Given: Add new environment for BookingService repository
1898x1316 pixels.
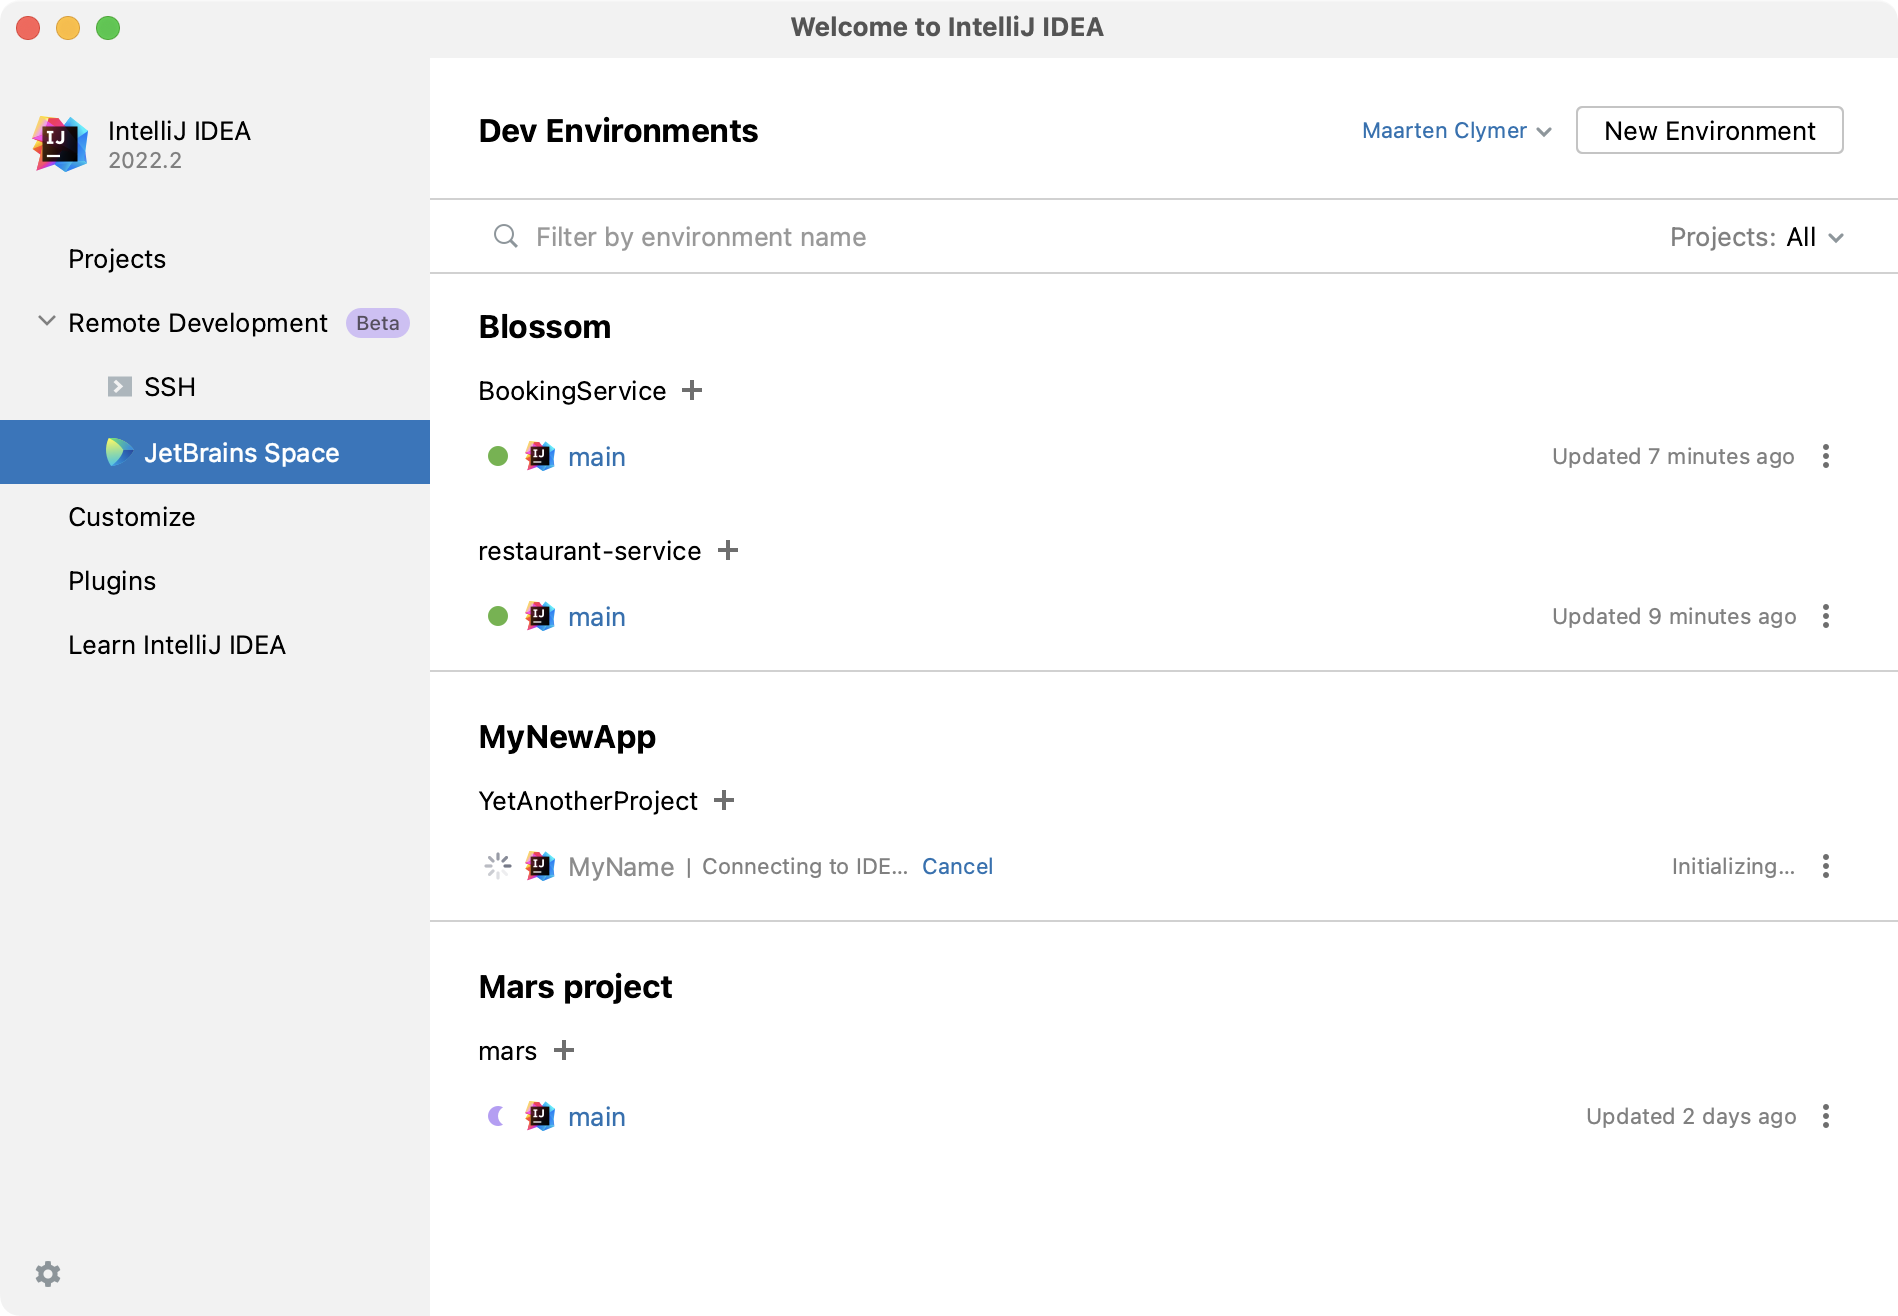Looking at the screenshot, I should click(x=692, y=390).
